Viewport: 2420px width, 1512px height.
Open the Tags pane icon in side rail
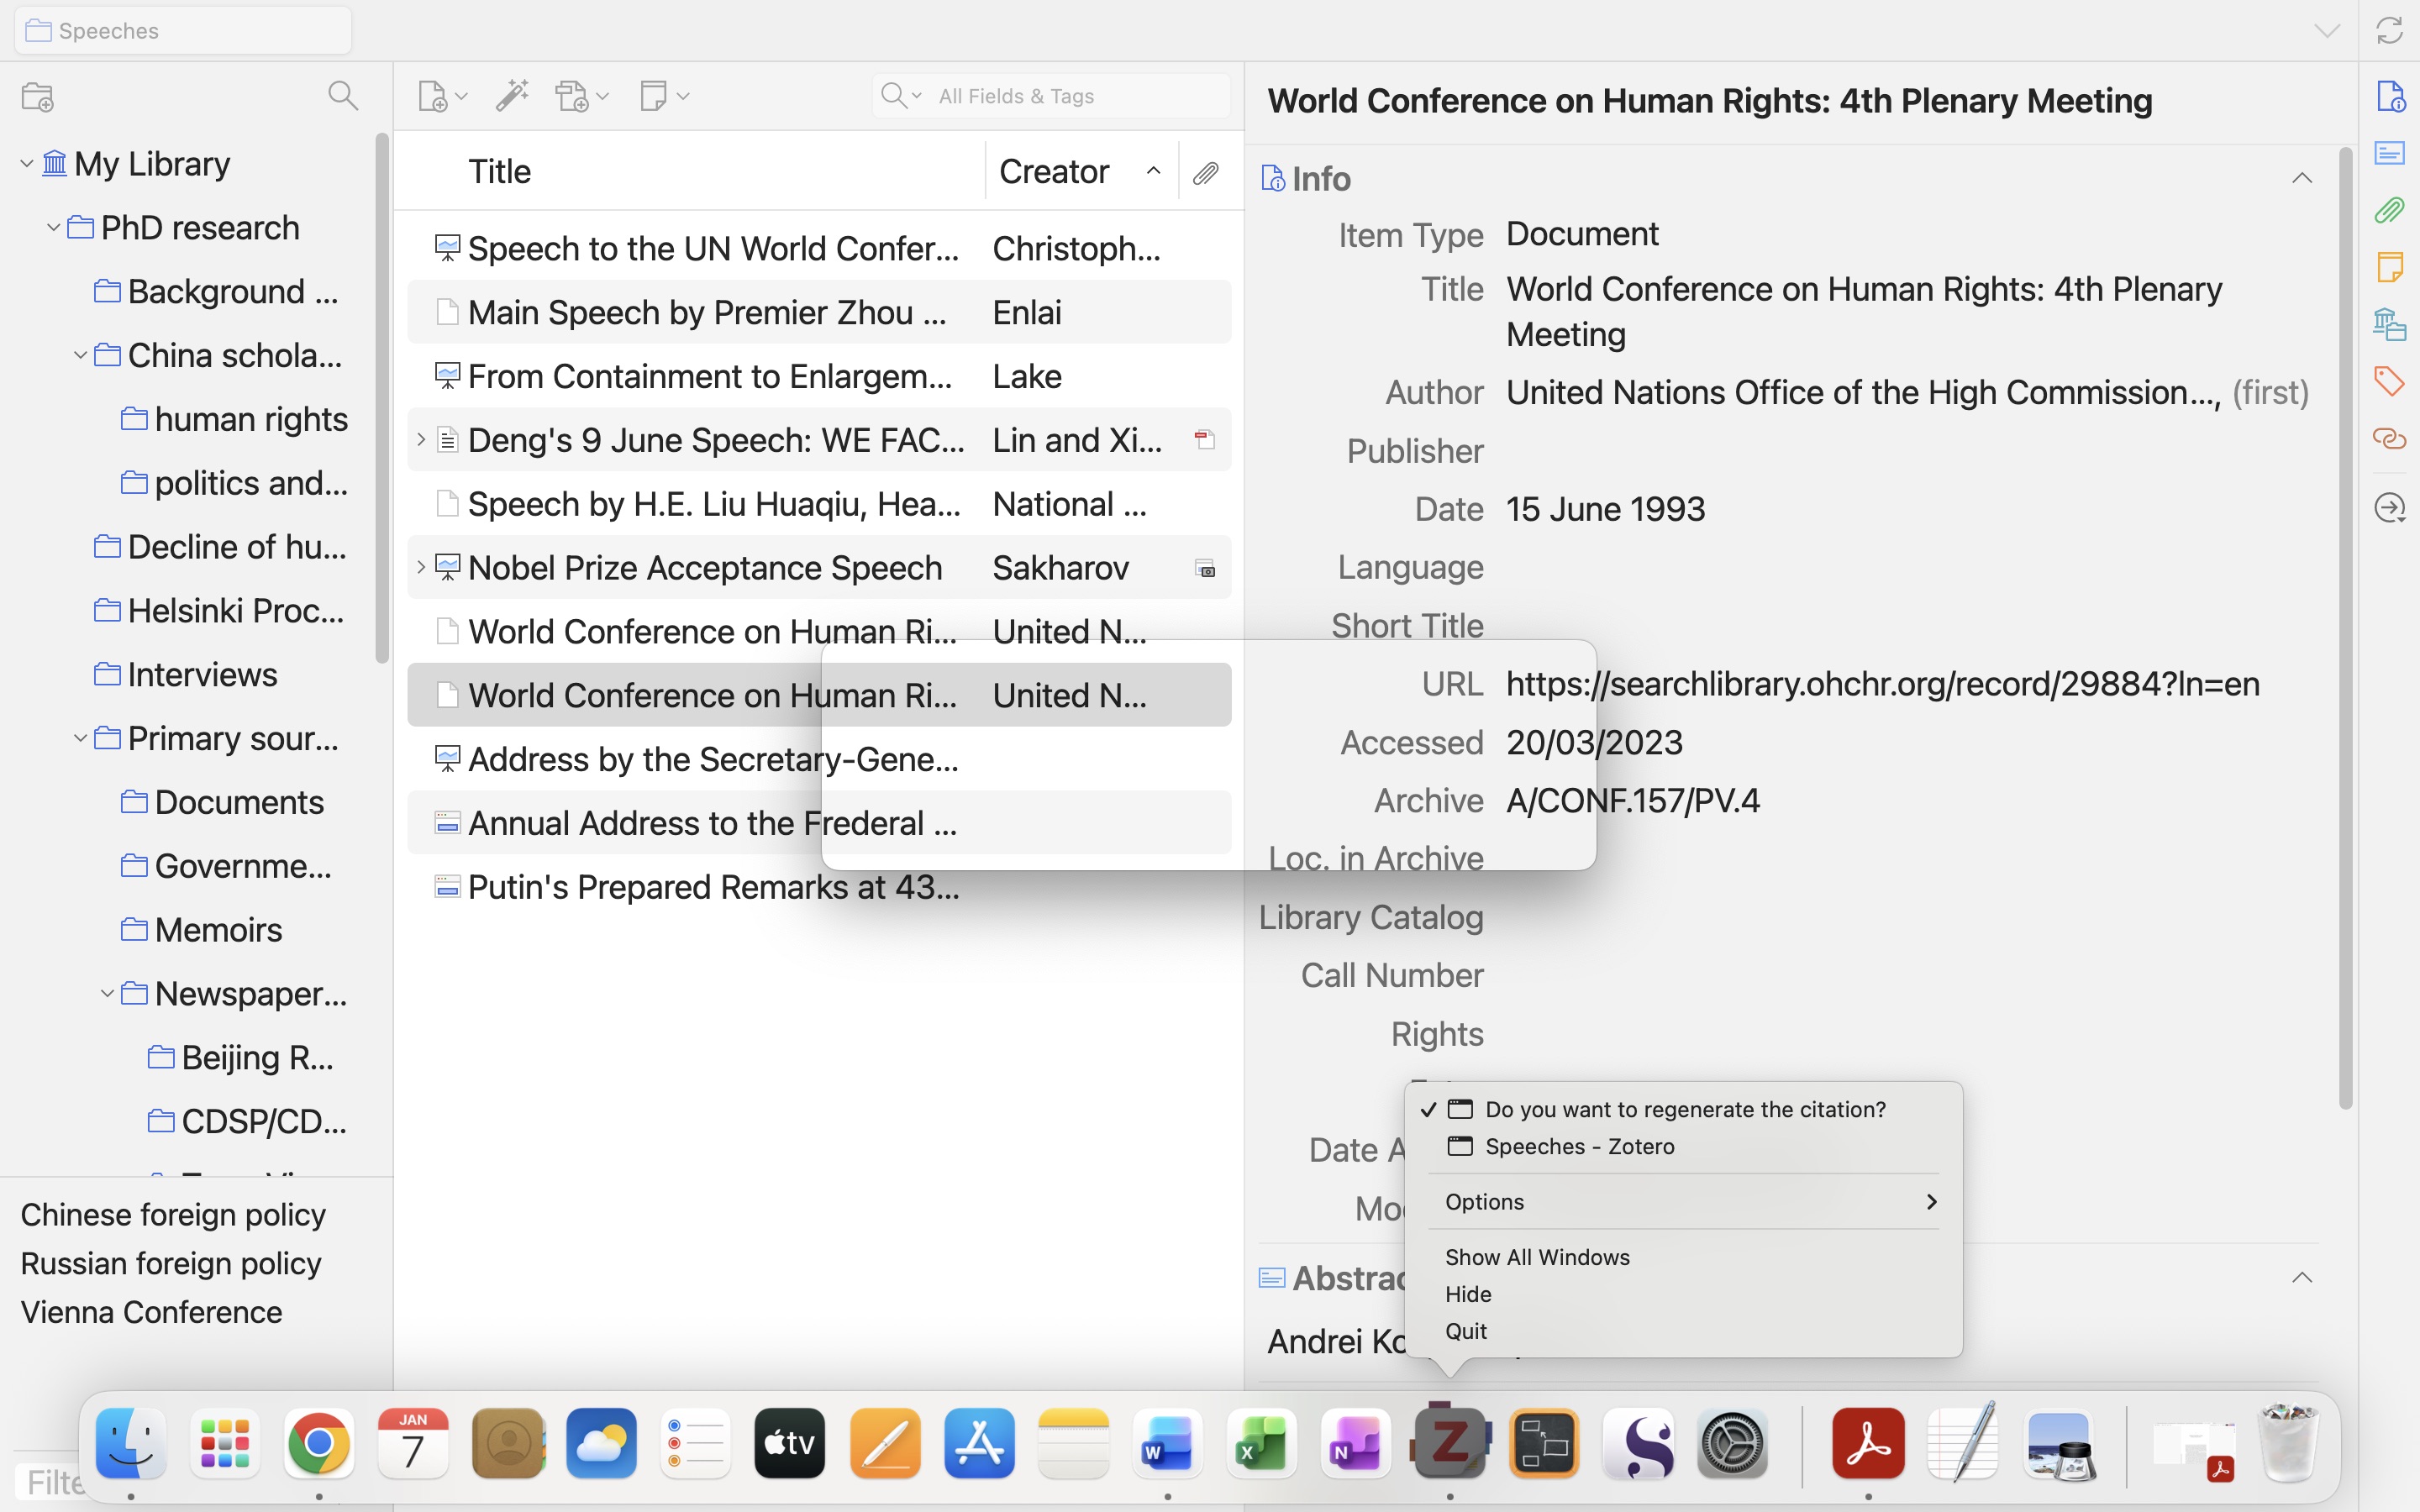tap(2389, 381)
